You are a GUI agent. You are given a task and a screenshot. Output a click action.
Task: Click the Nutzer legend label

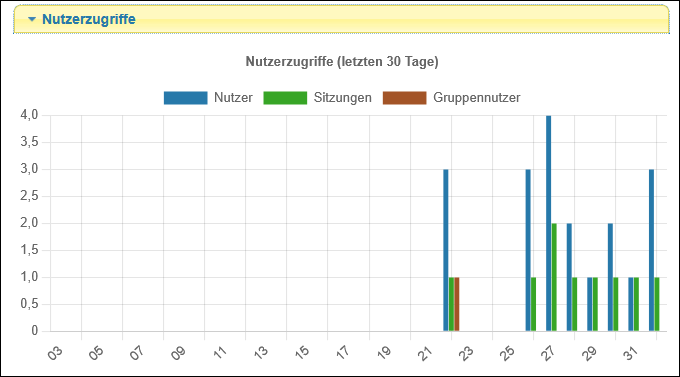coord(233,98)
